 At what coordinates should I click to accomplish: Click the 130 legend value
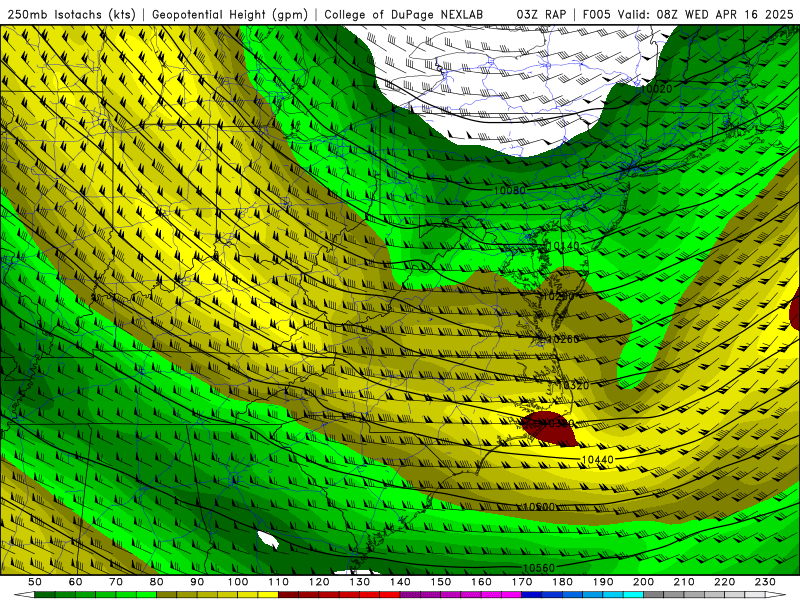pos(360,582)
